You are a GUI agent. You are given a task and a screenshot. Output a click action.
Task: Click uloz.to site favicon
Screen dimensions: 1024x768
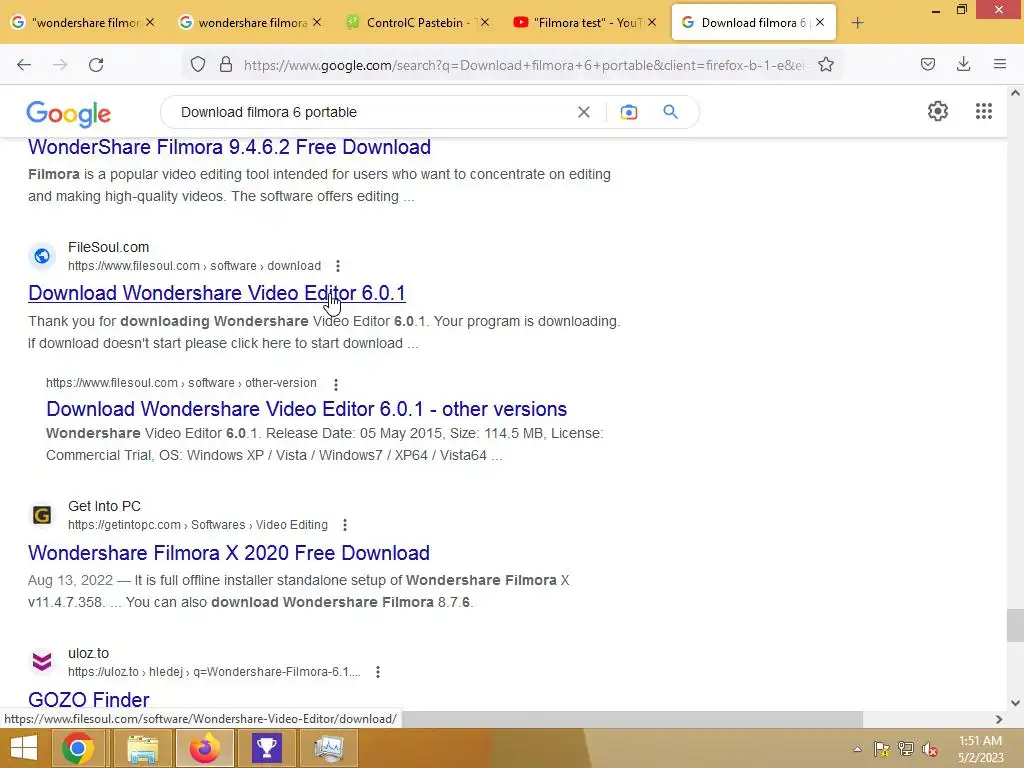(x=42, y=662)
